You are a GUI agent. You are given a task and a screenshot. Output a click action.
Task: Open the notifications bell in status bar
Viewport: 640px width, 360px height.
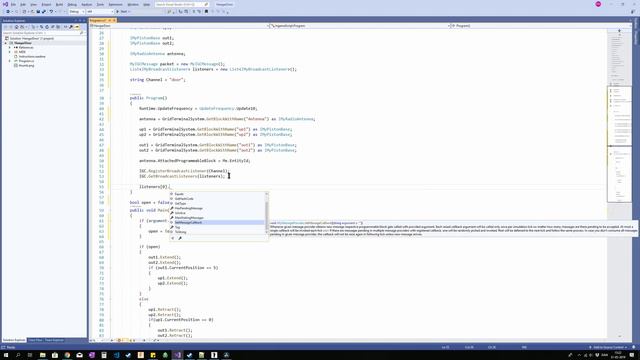[634, 347]
